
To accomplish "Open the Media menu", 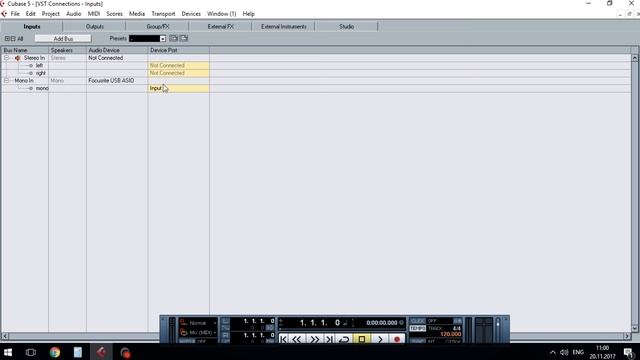I will point(137,14).
